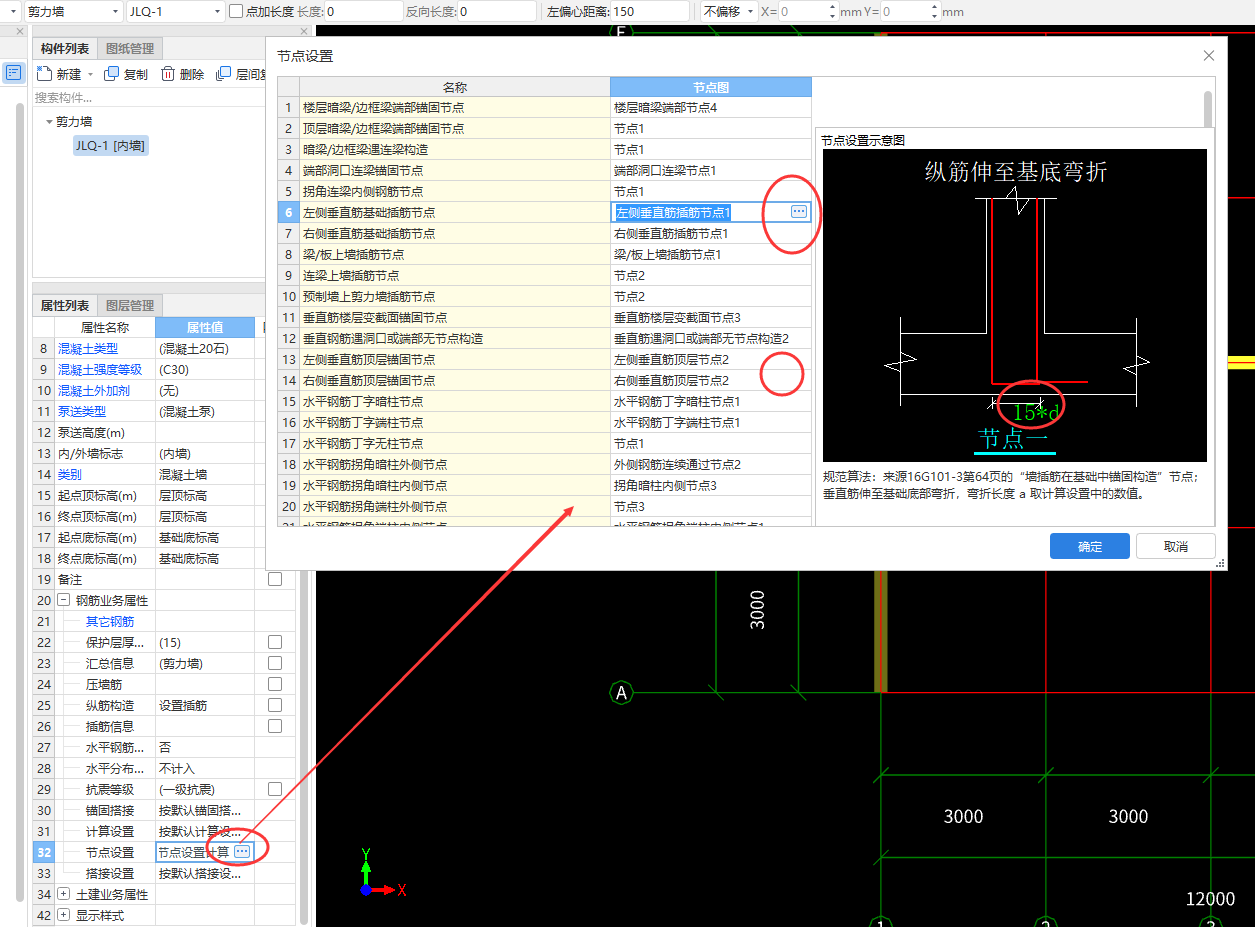Click the 节点图 column header
The width and height of the screenshot is (1255, 927).
(711, 87)
